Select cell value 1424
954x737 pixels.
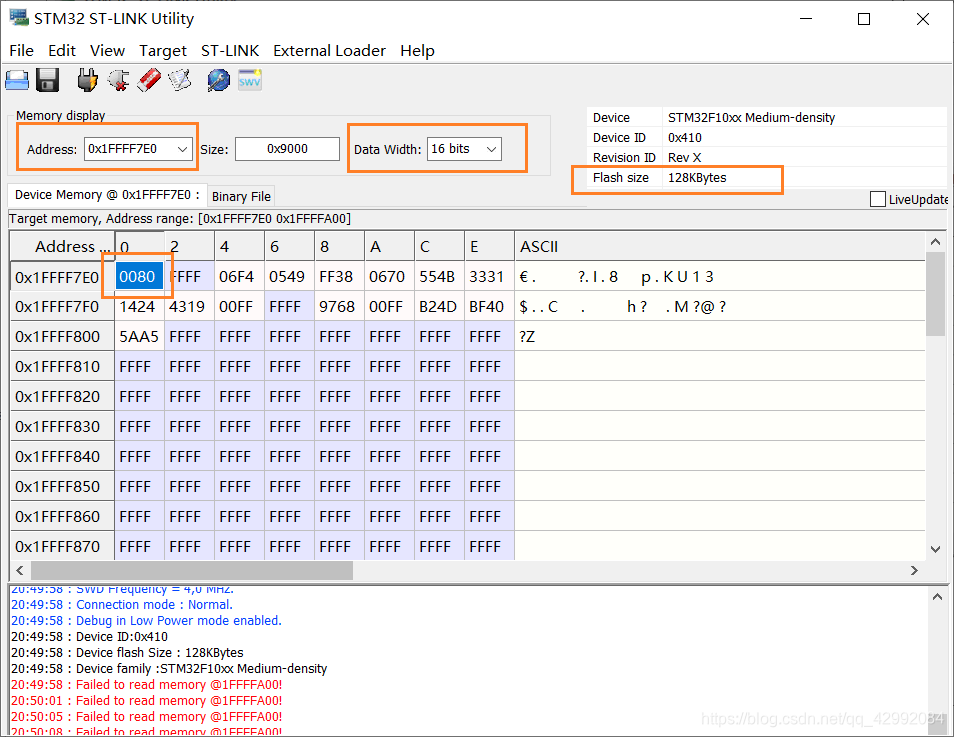[x=139, y=307]
